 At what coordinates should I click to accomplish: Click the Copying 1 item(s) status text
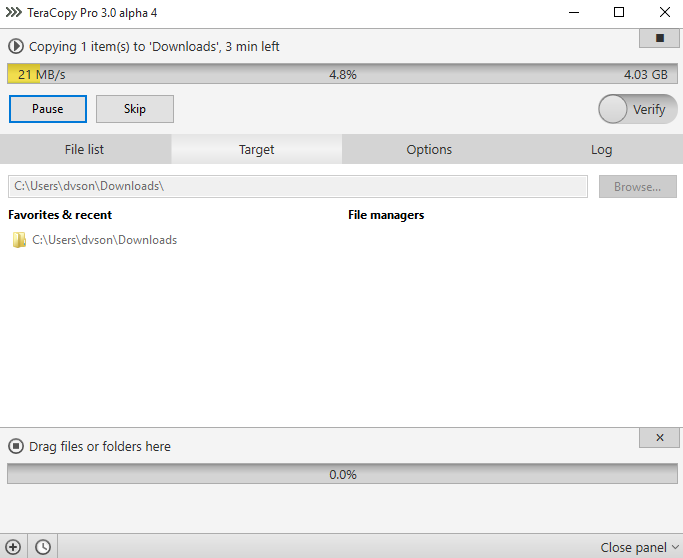click(154, 47)
